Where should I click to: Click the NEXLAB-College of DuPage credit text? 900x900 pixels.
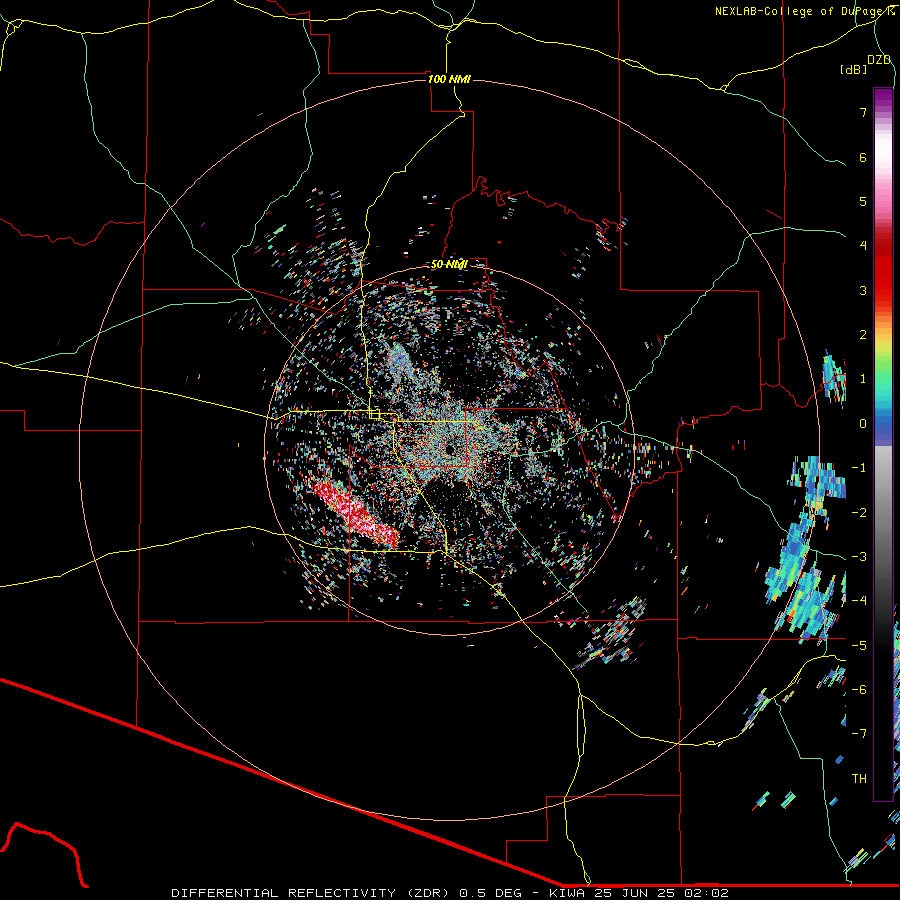(805, 11)
